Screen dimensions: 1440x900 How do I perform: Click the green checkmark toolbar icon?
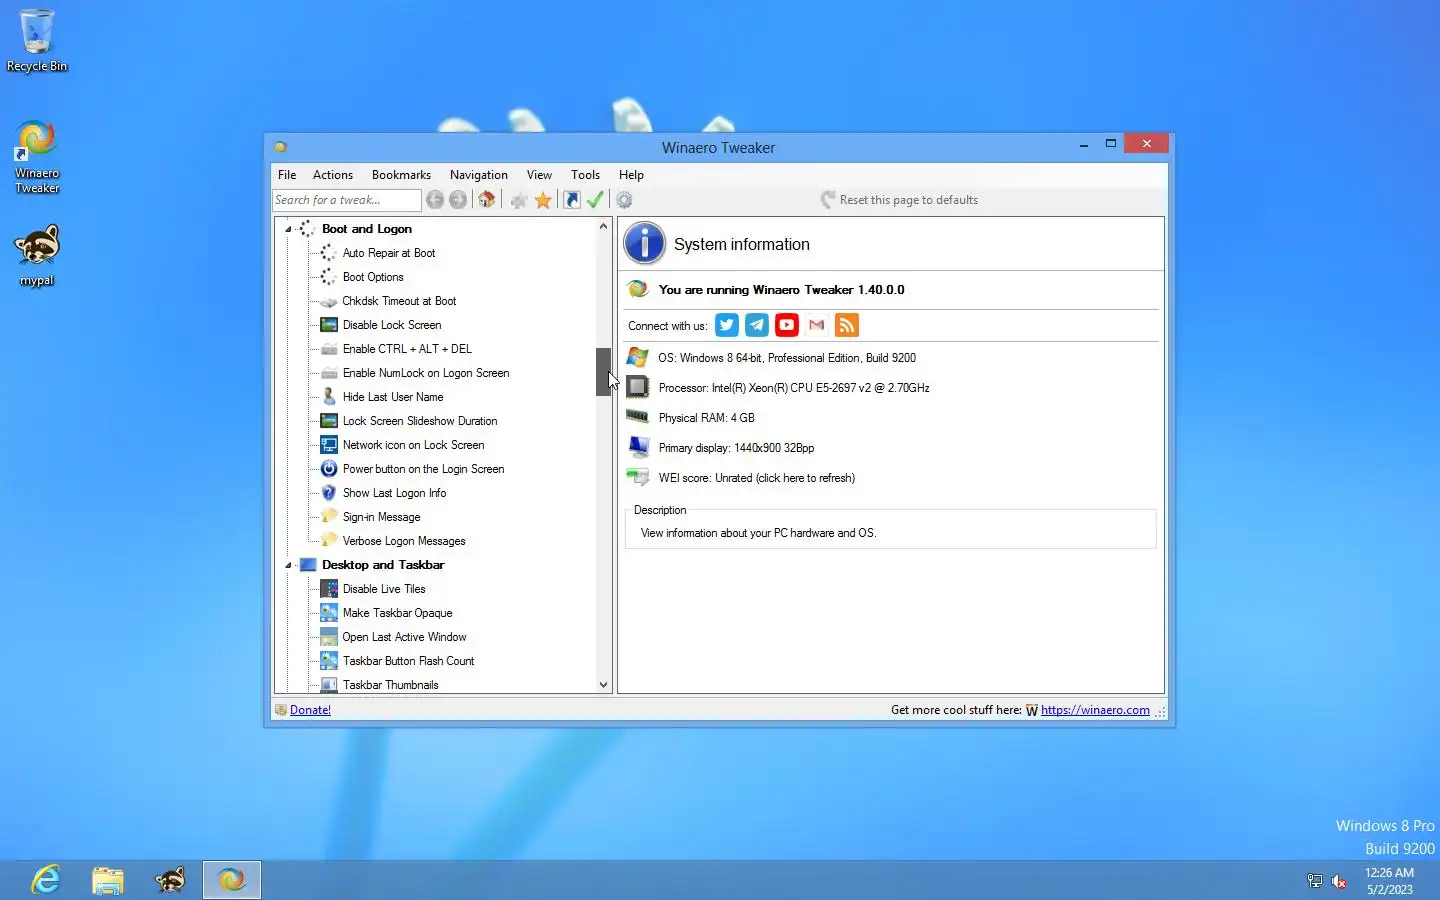coord(595,200)
